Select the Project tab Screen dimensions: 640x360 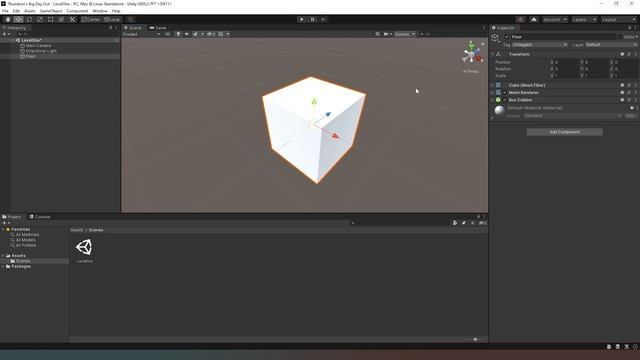pyautogui.click(x=12, y=217)
